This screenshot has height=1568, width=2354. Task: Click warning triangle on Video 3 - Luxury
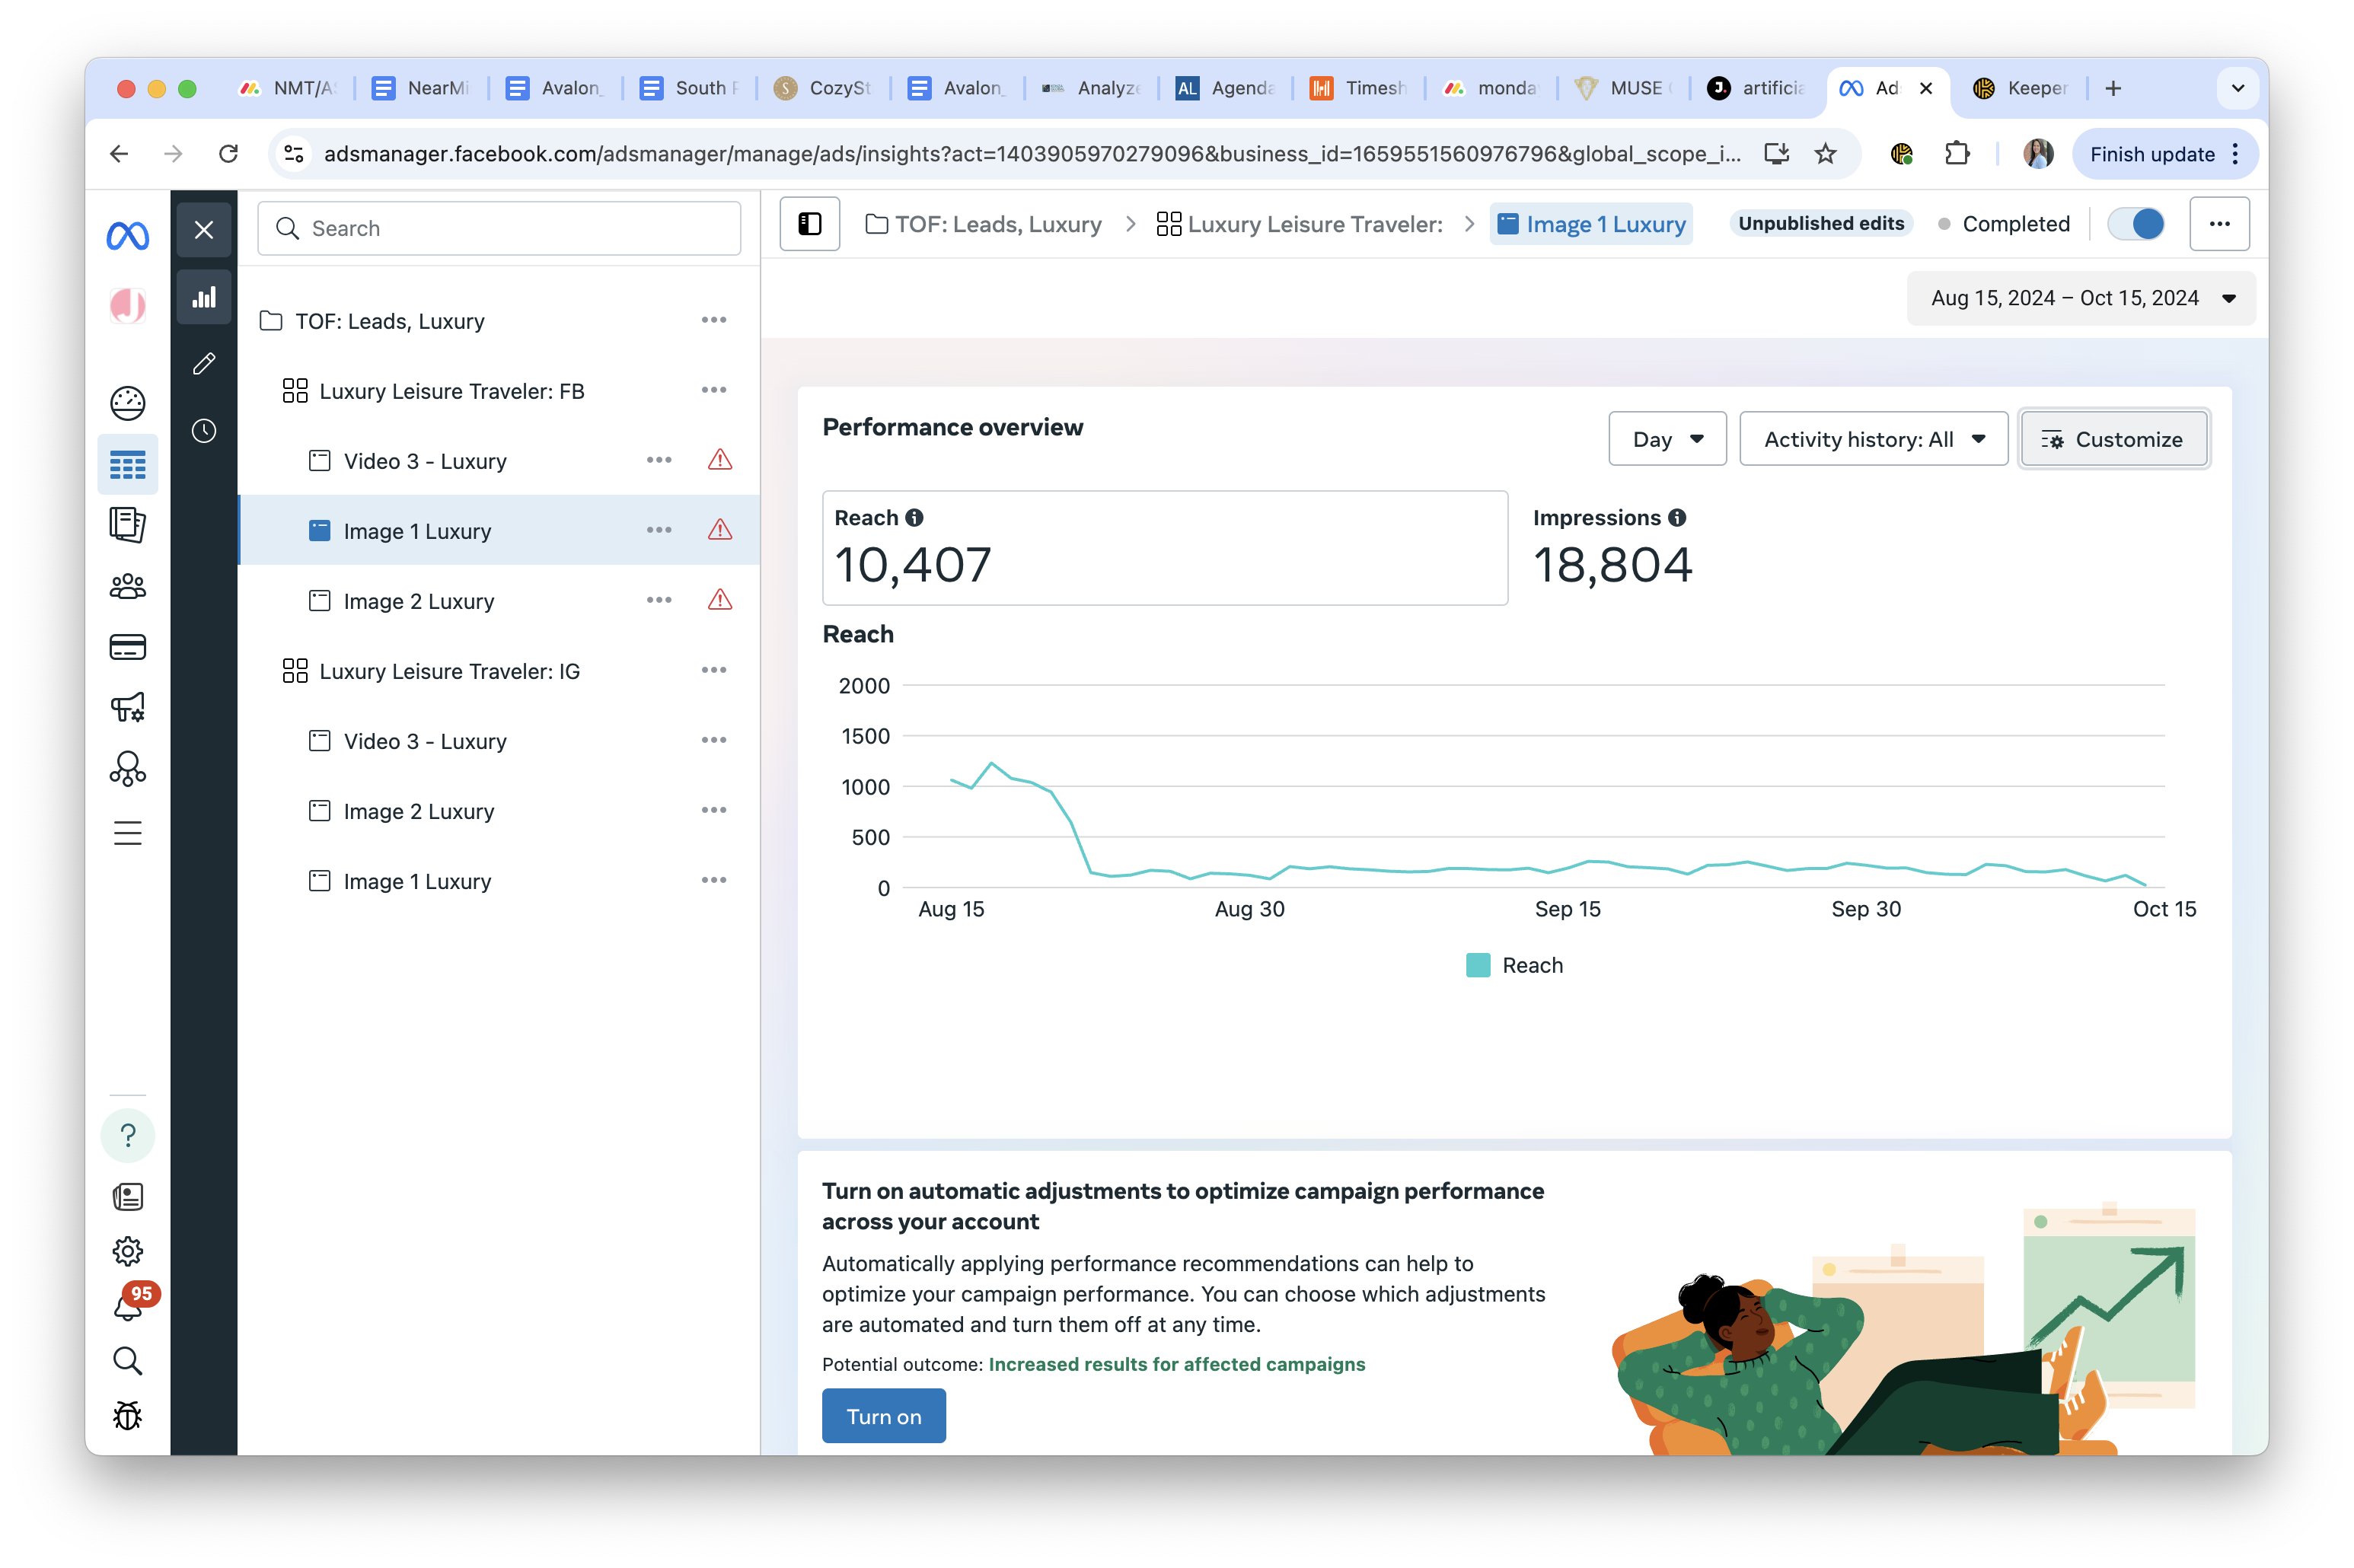click(720, 460)
